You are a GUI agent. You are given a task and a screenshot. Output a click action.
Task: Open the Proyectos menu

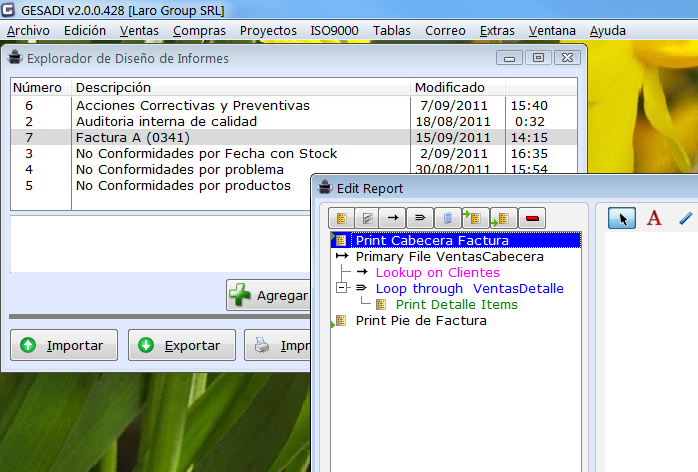(268, 31)
